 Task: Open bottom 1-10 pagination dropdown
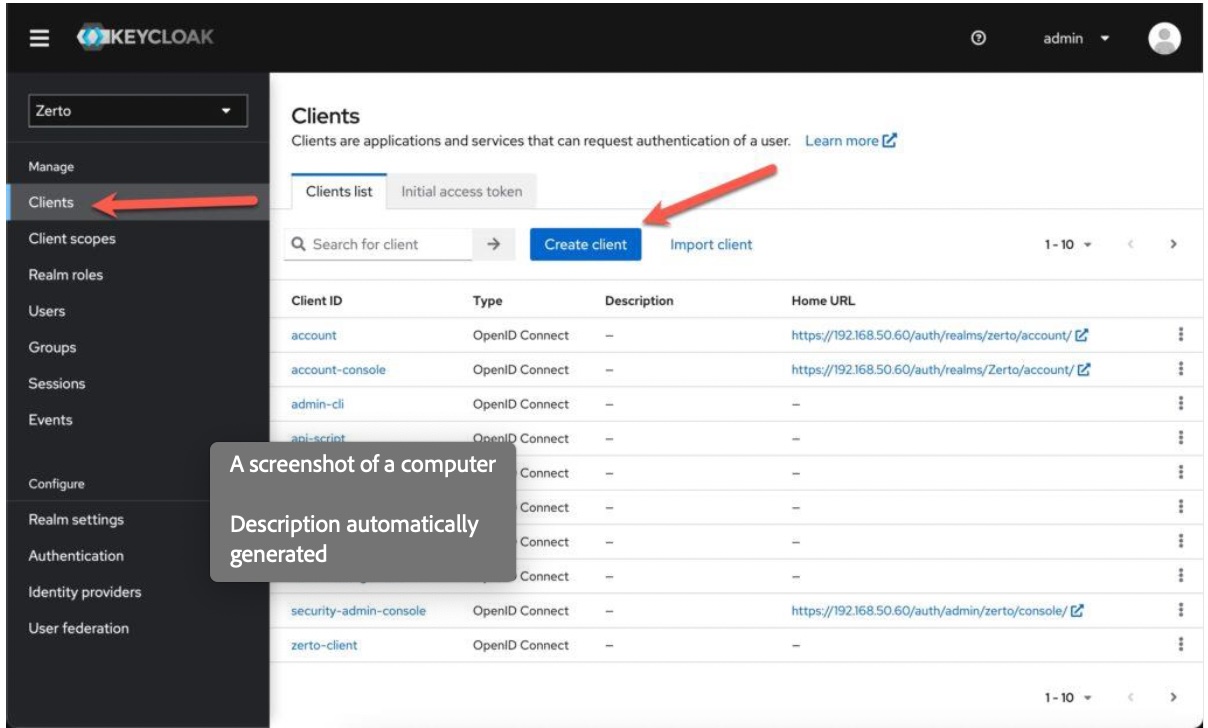pos(1068,697)
